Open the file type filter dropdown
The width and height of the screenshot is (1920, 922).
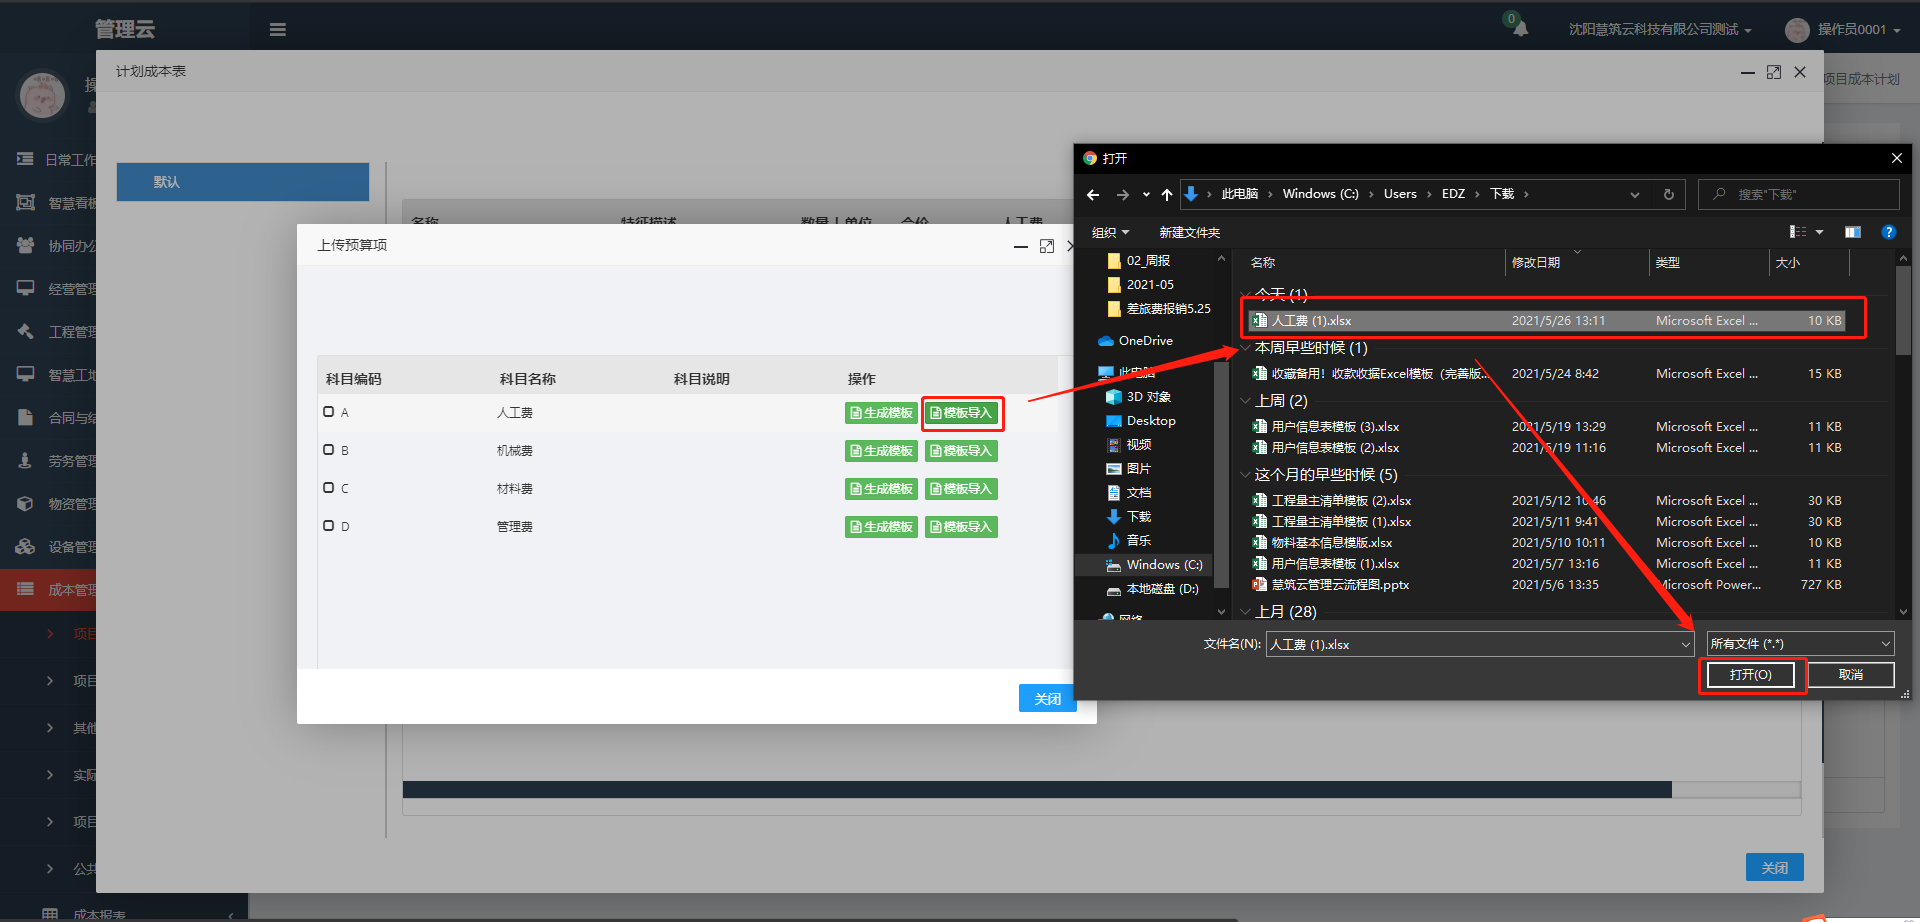tap(1800, 644)
